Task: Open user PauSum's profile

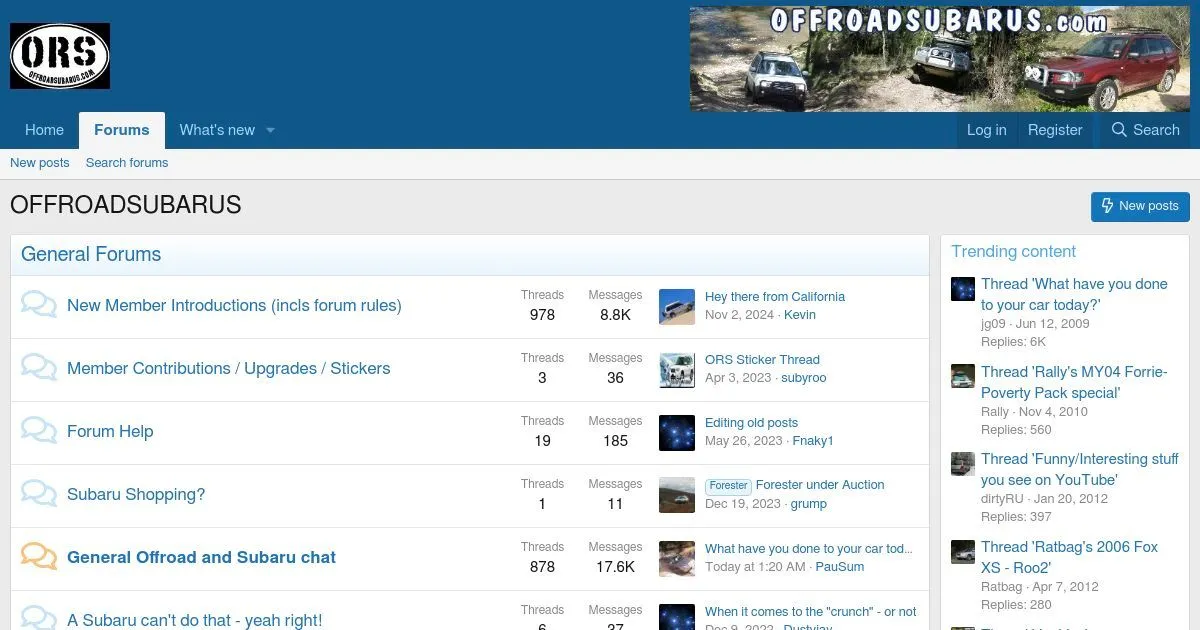Action: (840, 567)
